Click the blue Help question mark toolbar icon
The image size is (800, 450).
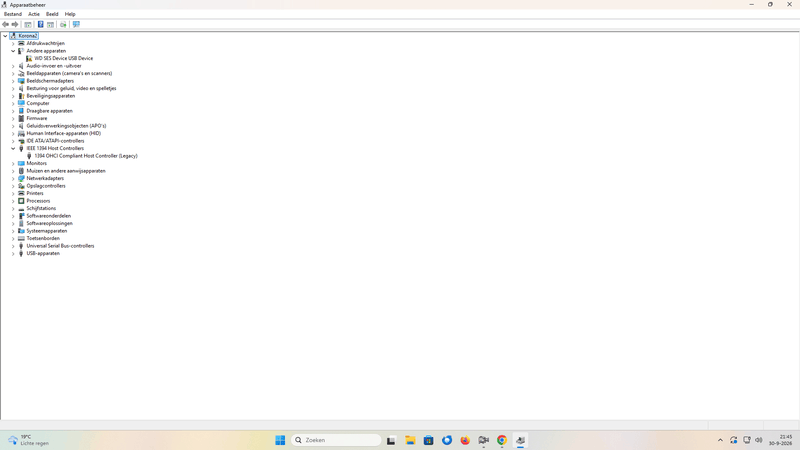(40, 24)
